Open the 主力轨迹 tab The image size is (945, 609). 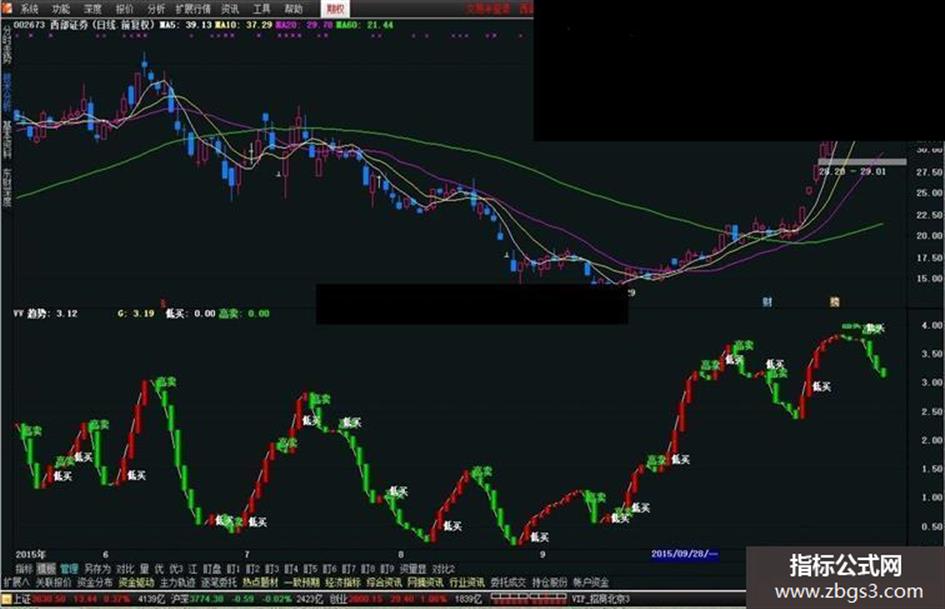pos(178,582)
